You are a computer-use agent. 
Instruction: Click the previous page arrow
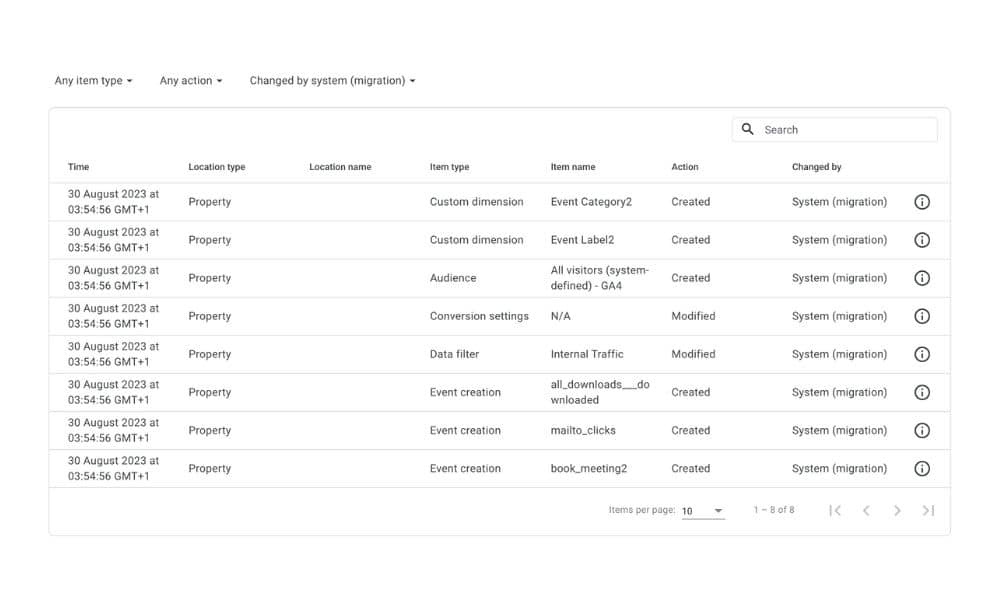tap(866, 510)
